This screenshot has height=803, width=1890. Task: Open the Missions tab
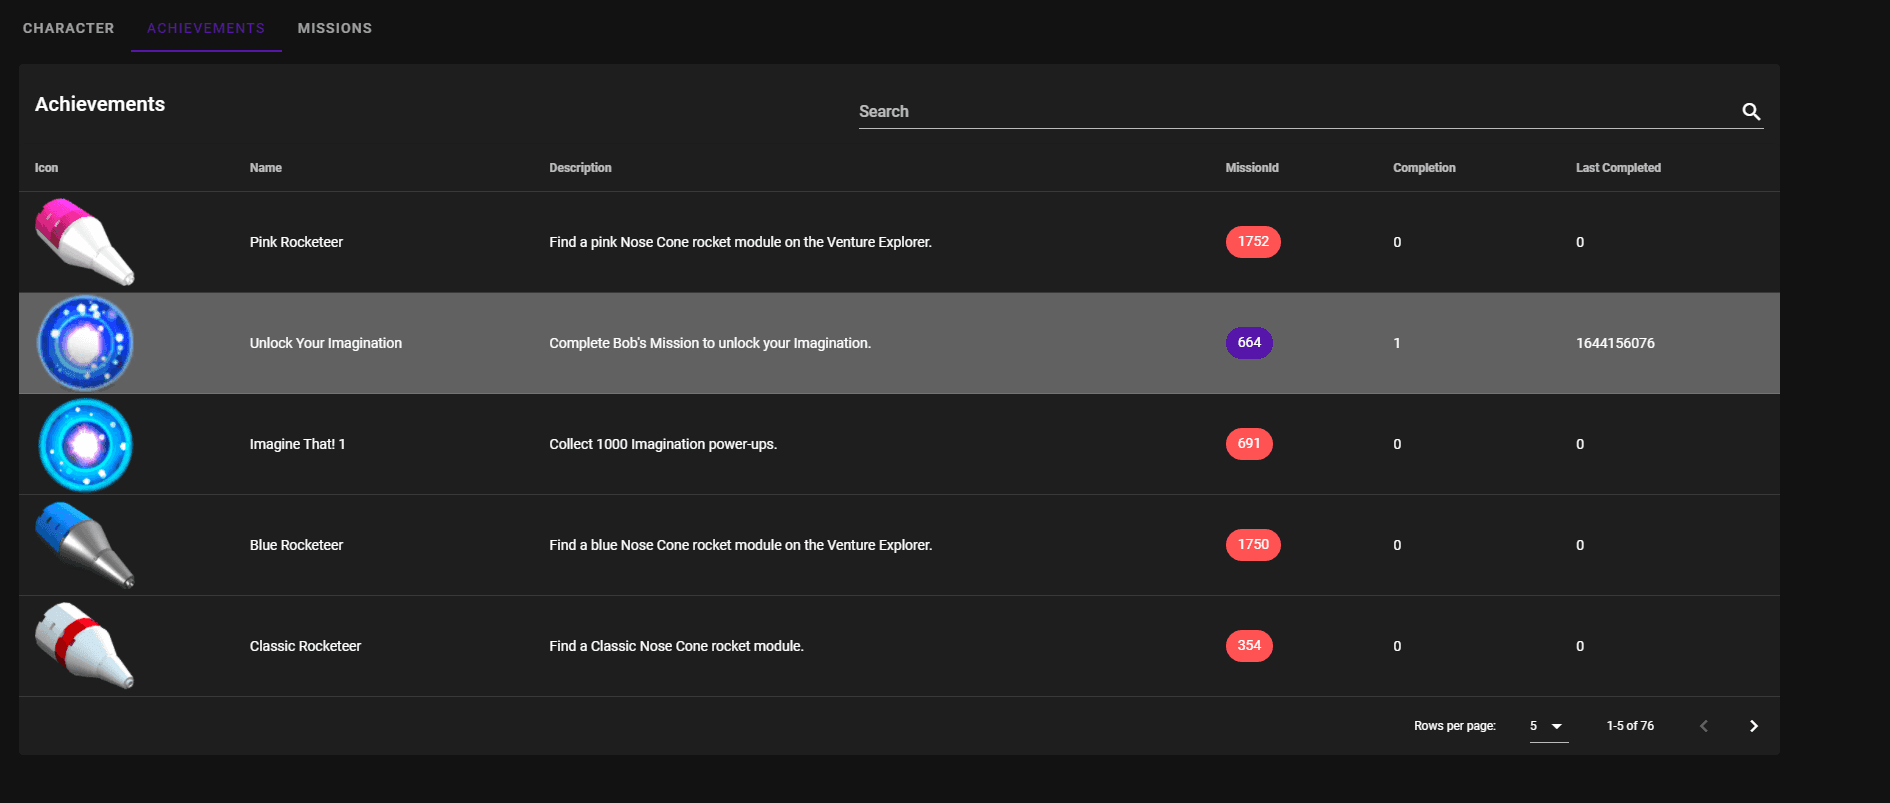tap(335, 28)
